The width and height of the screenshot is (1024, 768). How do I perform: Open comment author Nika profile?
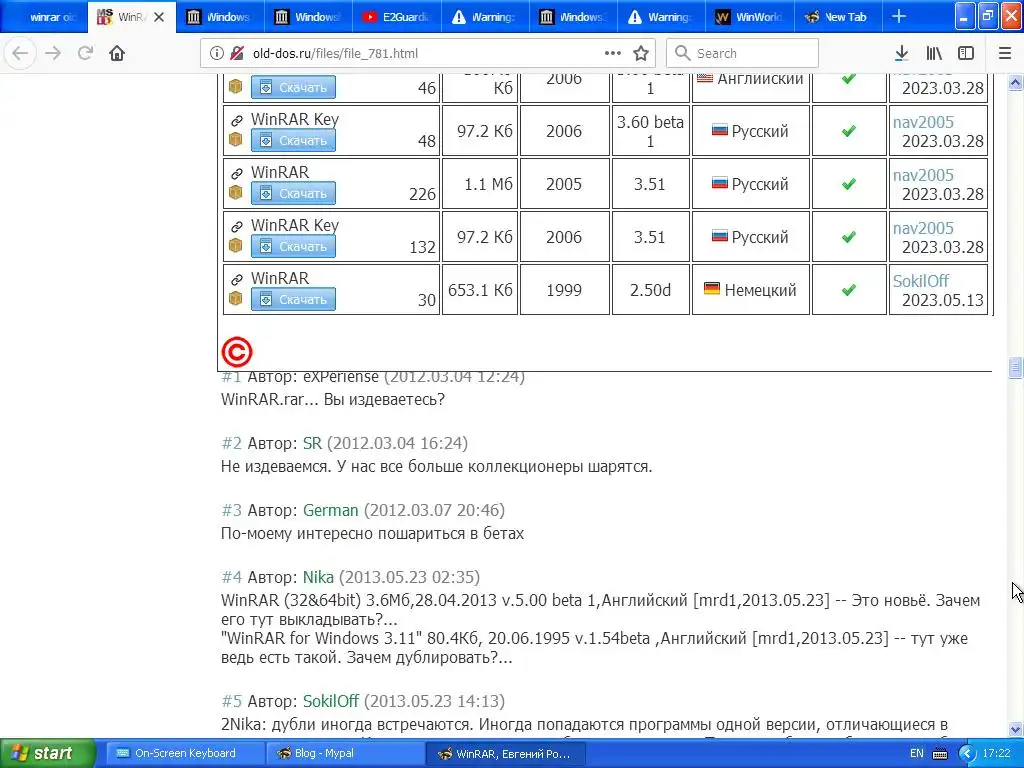(x=318, y=577)
